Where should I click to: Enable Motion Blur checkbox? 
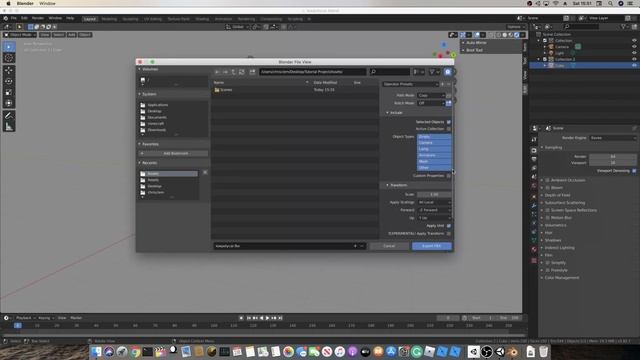[x=547, y=218]
